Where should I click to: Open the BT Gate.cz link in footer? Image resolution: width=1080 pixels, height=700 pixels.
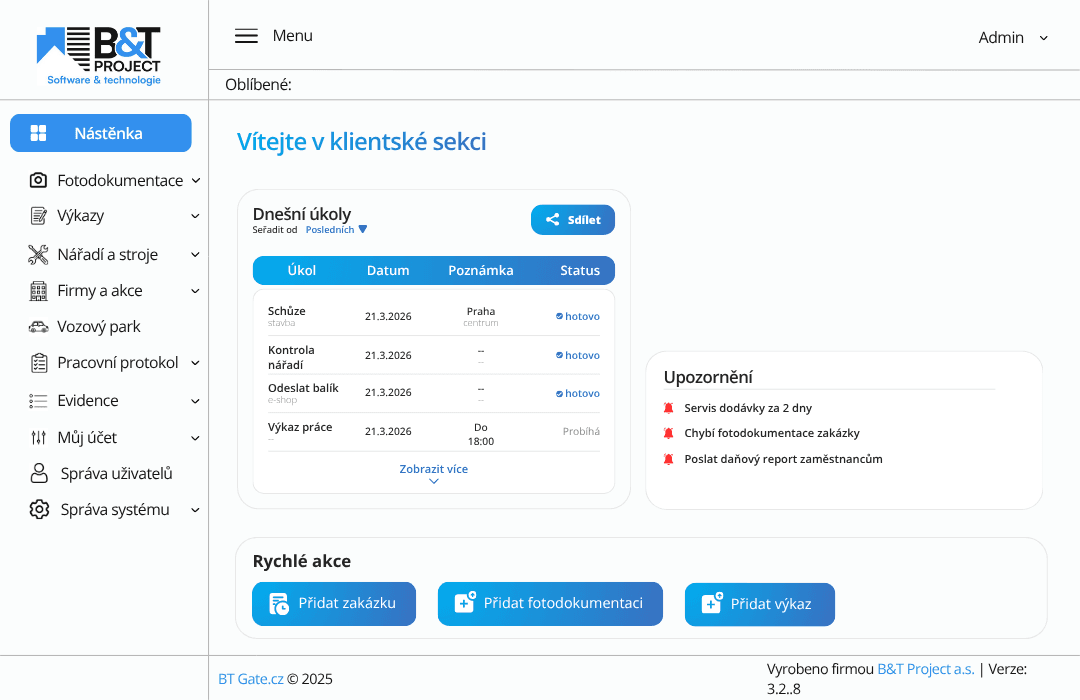click(x=250, y=679)
